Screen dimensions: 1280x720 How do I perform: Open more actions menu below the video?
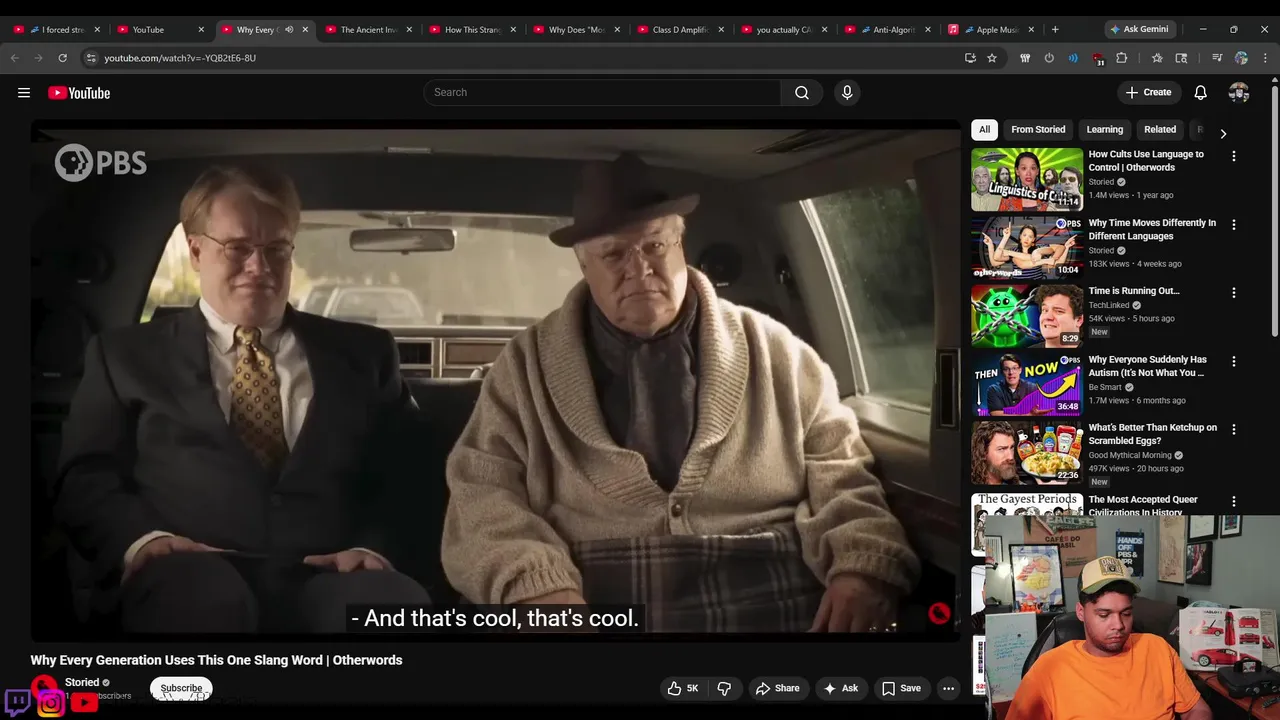pyautogui.click(x=948, y=688)
